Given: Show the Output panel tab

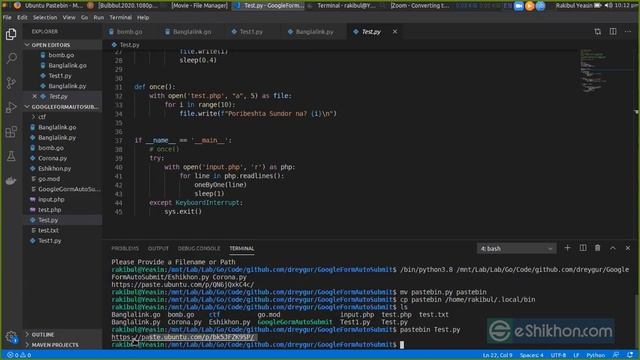Looking at the screenshot, I should tap(158, 249).
